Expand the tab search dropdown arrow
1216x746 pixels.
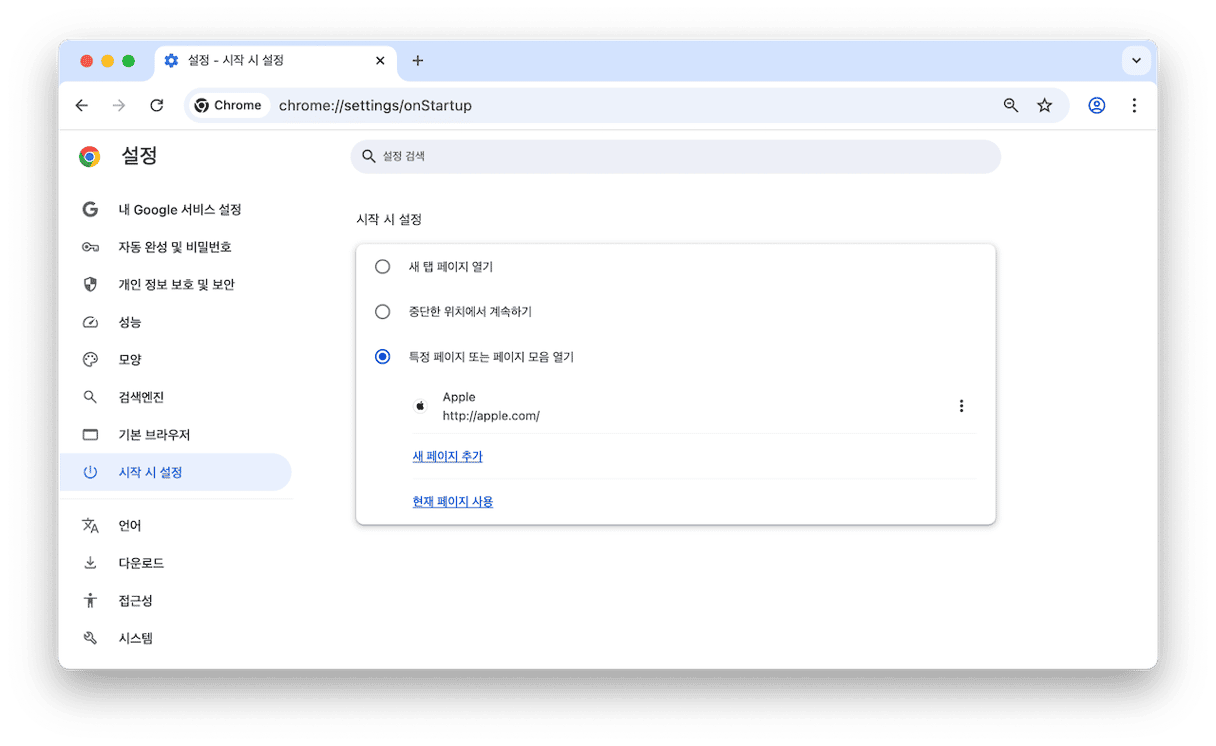(x=1136, y=61)
